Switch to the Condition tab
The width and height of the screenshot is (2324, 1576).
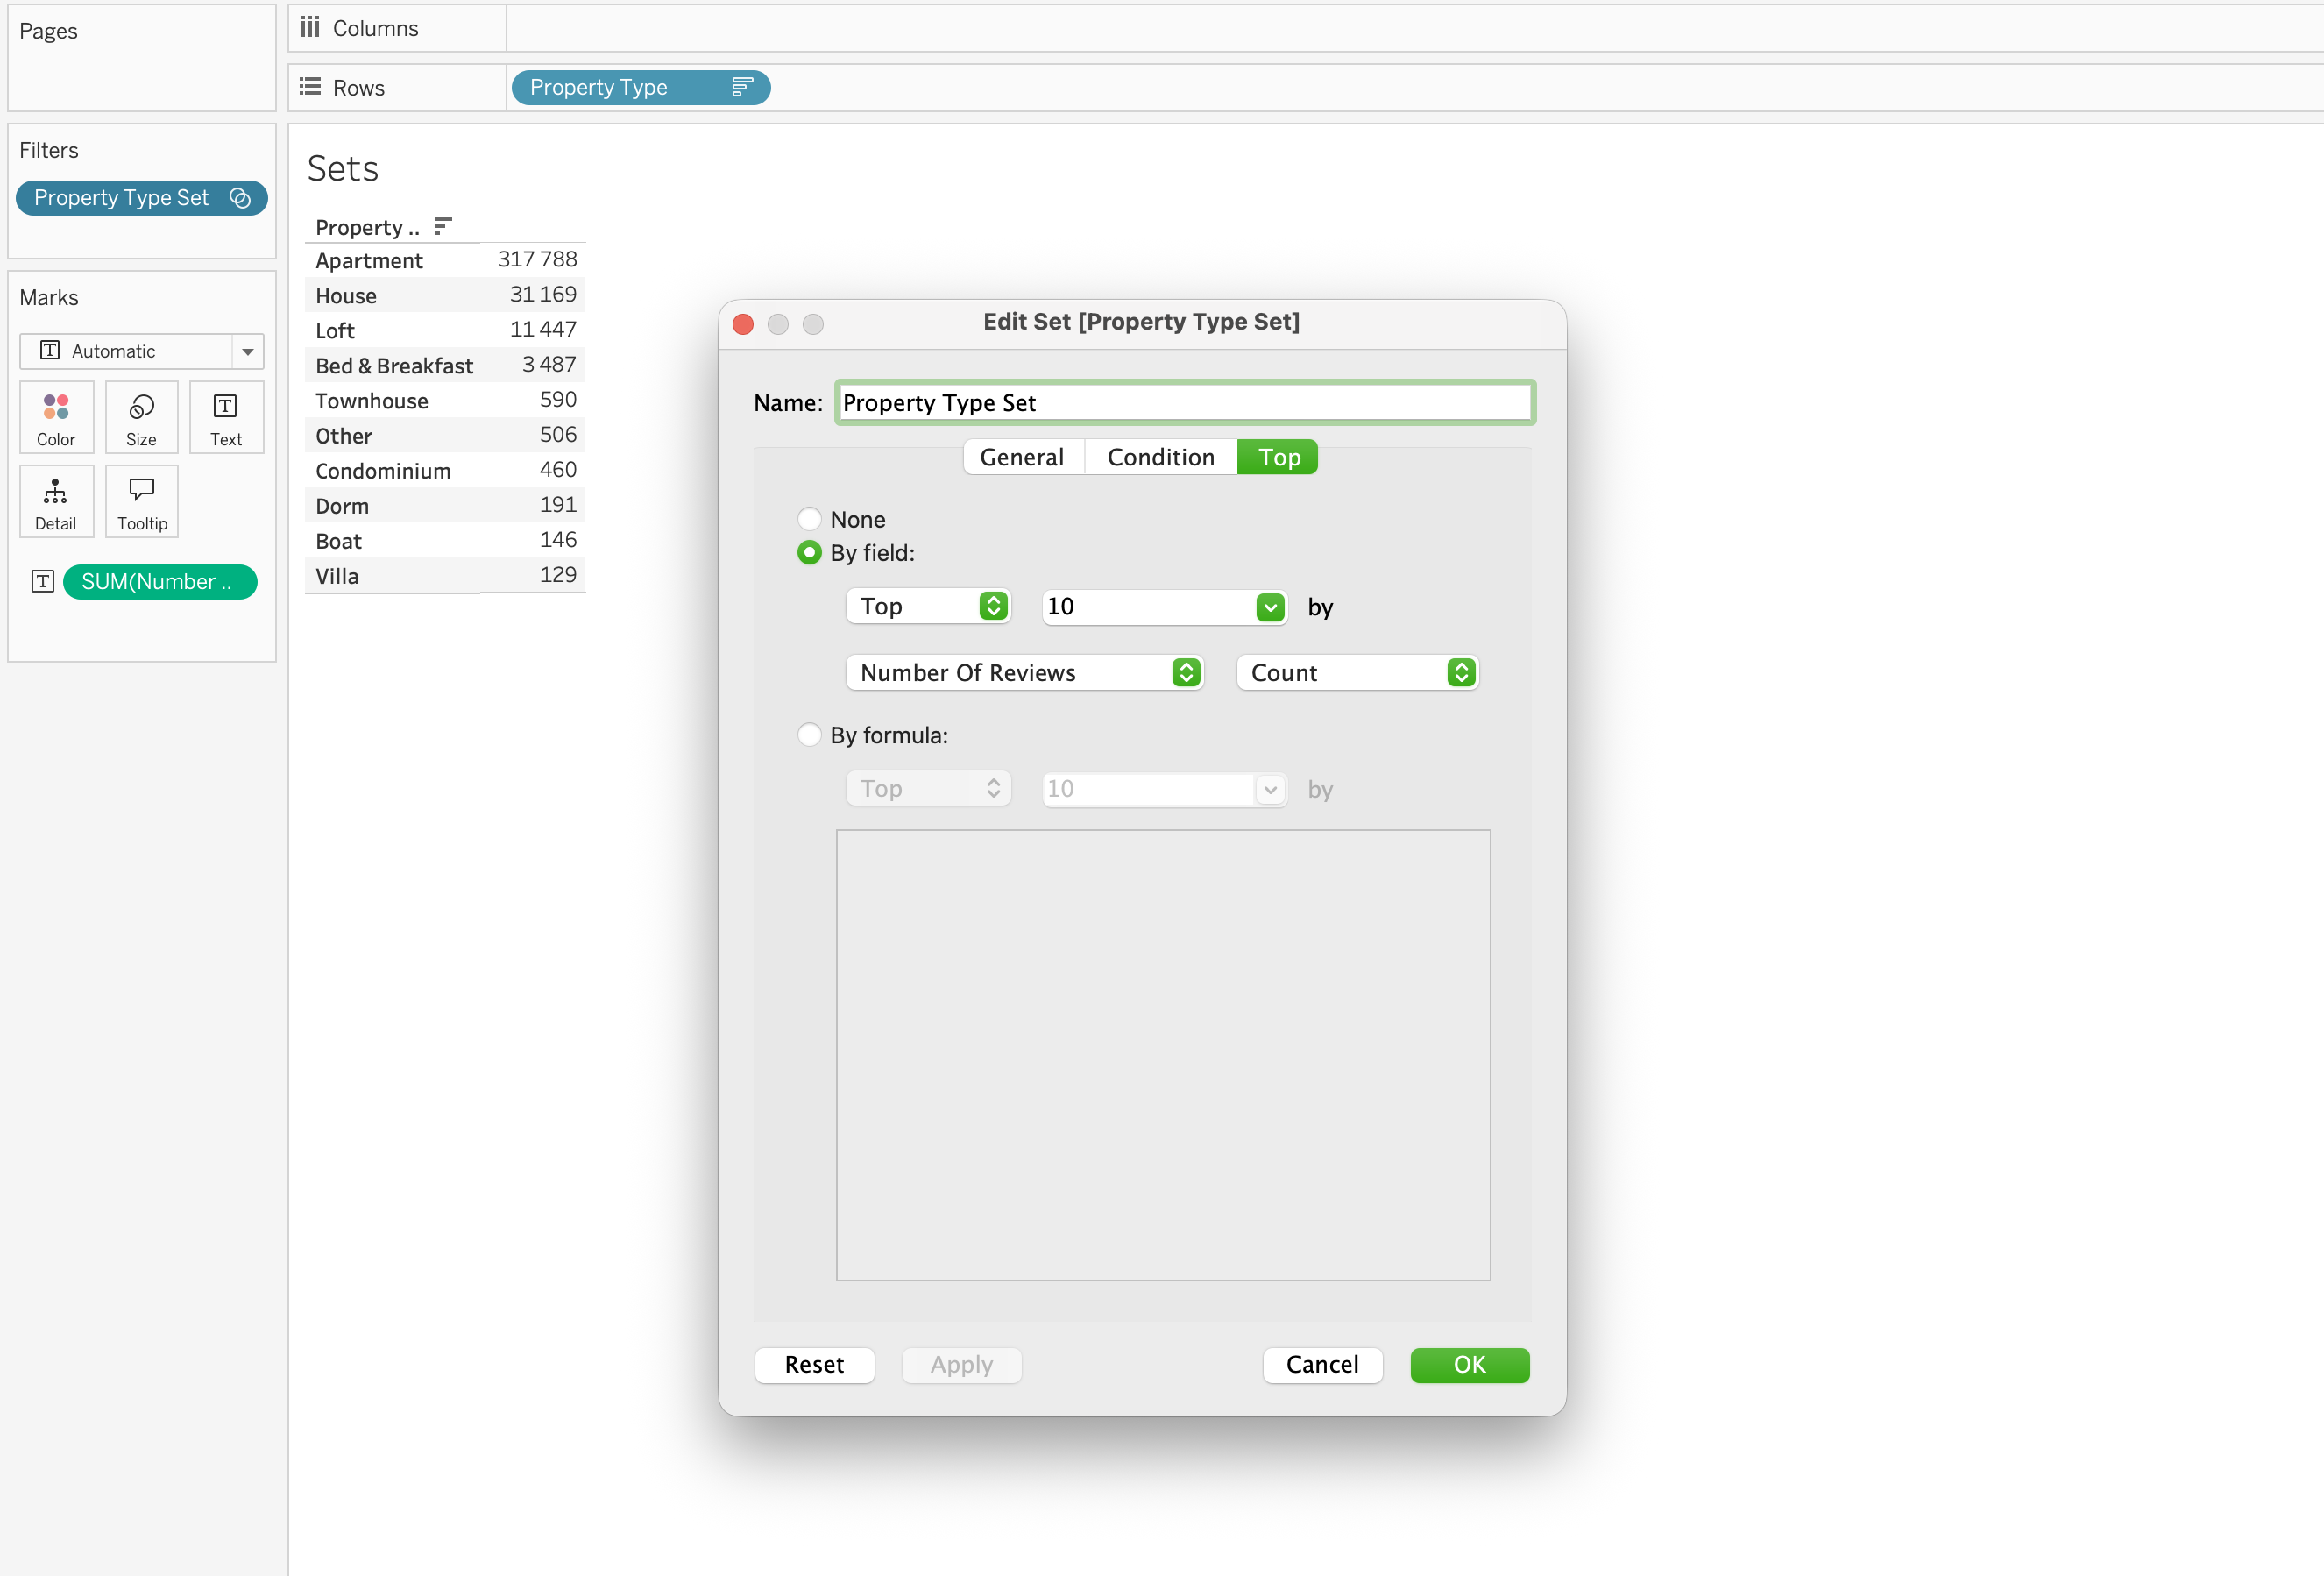(x=1160, y=457)
